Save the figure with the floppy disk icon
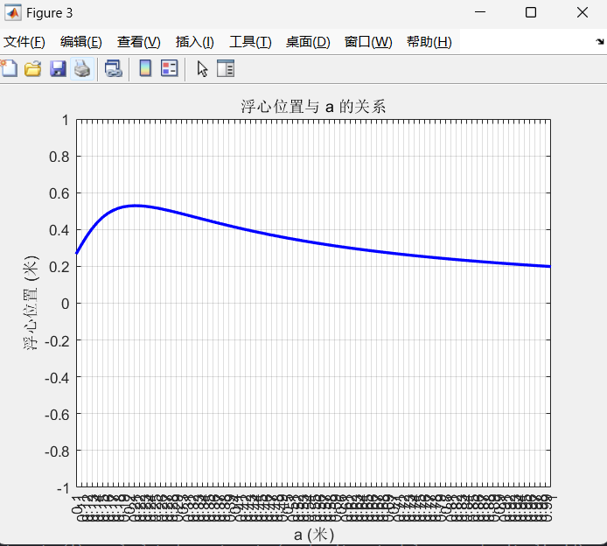Viewport: 607px width, 546px height. click(58, 68)
